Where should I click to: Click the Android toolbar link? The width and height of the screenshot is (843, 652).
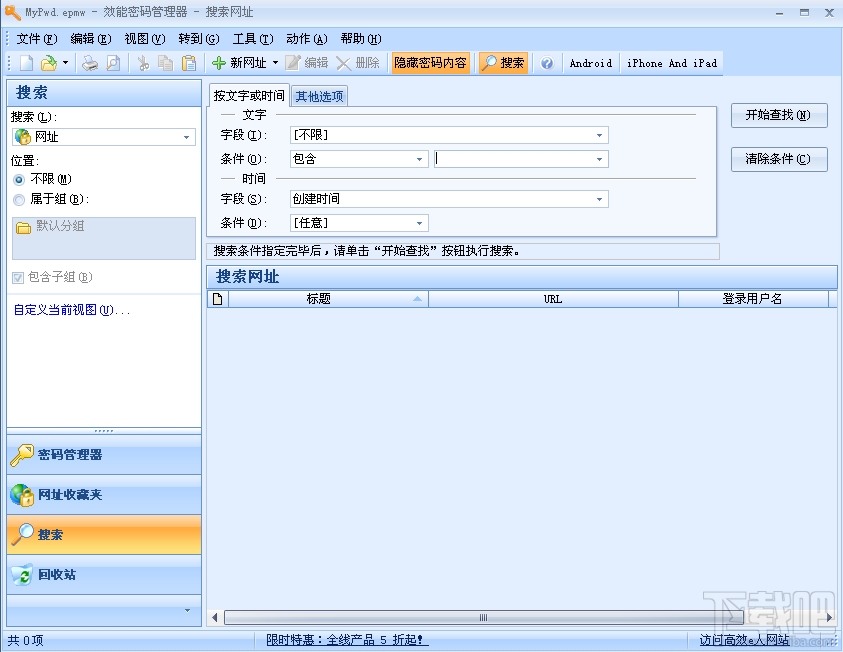click(x=591, y=63)
